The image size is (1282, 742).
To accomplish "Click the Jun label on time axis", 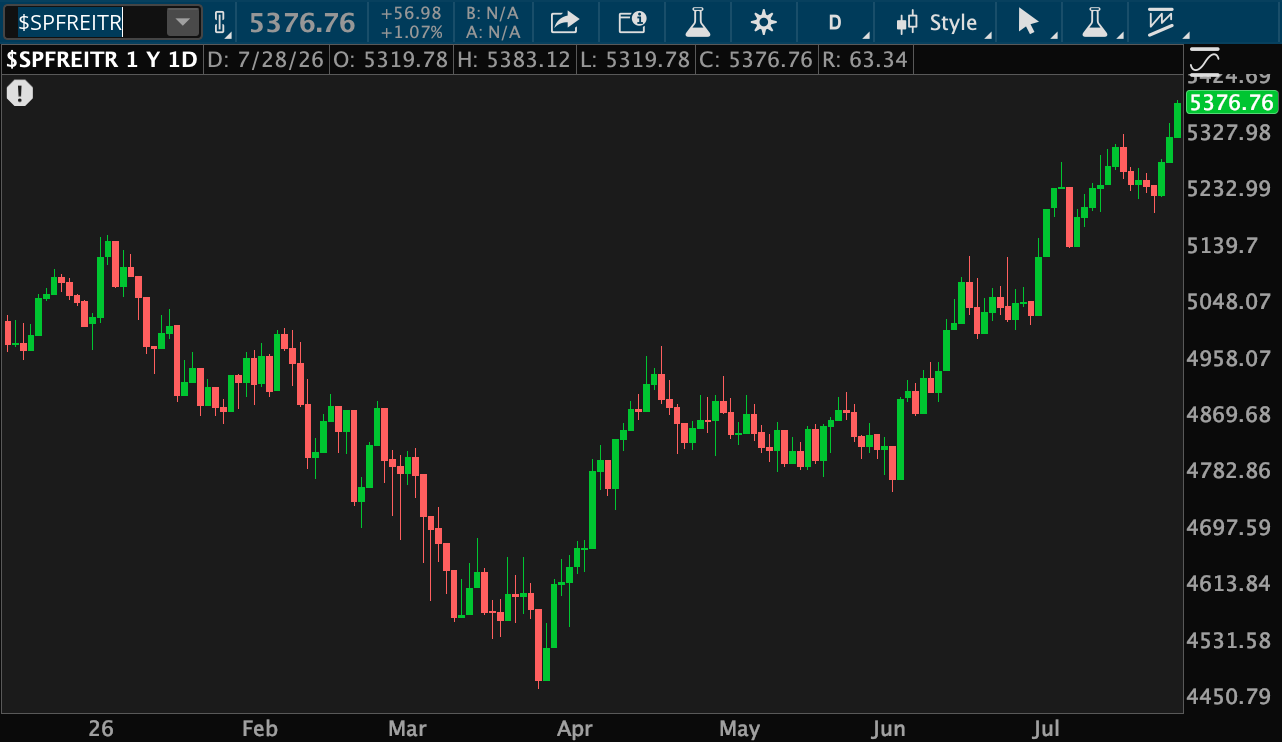I will 889,728.
